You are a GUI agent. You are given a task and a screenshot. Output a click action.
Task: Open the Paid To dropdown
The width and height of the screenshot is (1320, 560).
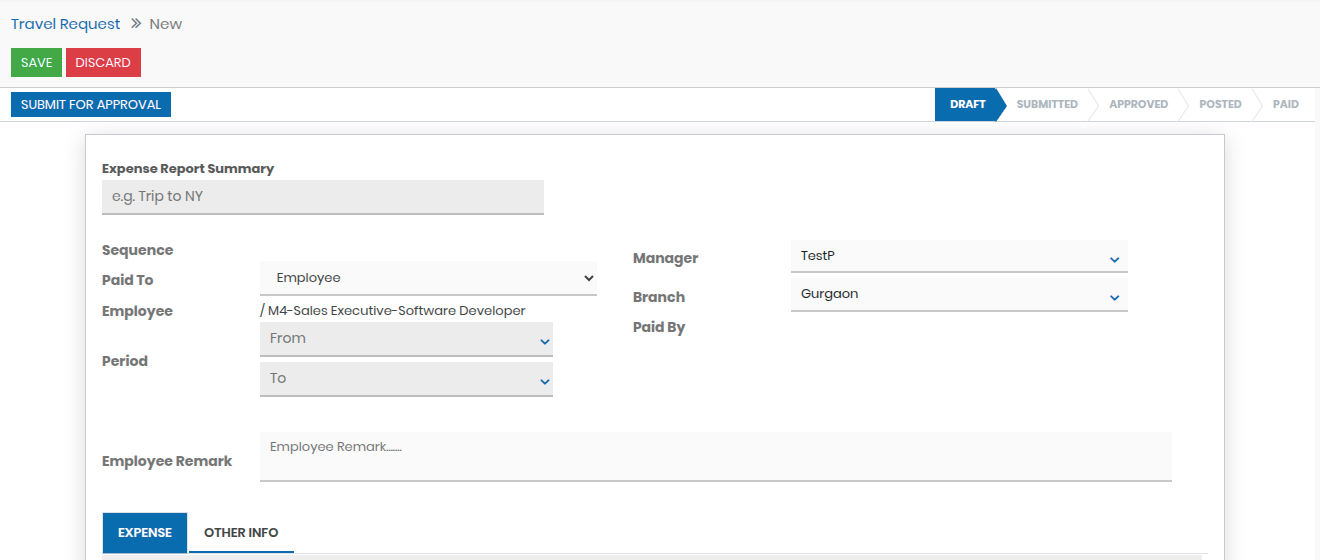[x=428, y=278]
